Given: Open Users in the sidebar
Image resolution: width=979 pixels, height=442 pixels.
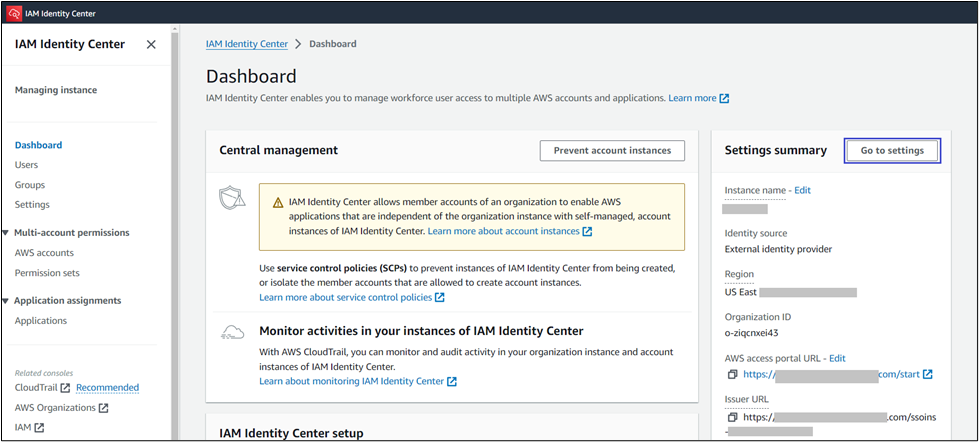Looking at the screenshot, I should 26,165.
